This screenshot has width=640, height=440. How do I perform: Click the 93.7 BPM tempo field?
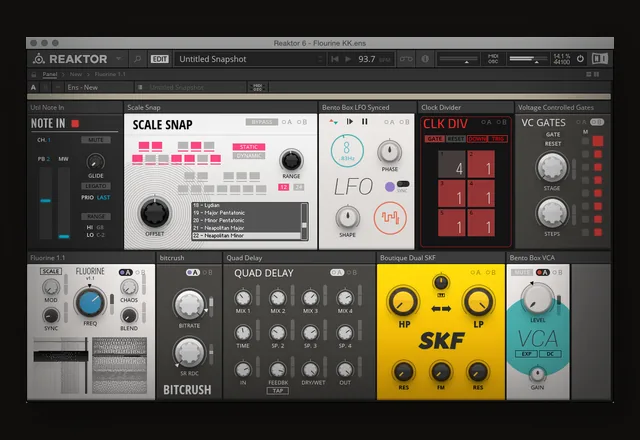tap(374, 59)
